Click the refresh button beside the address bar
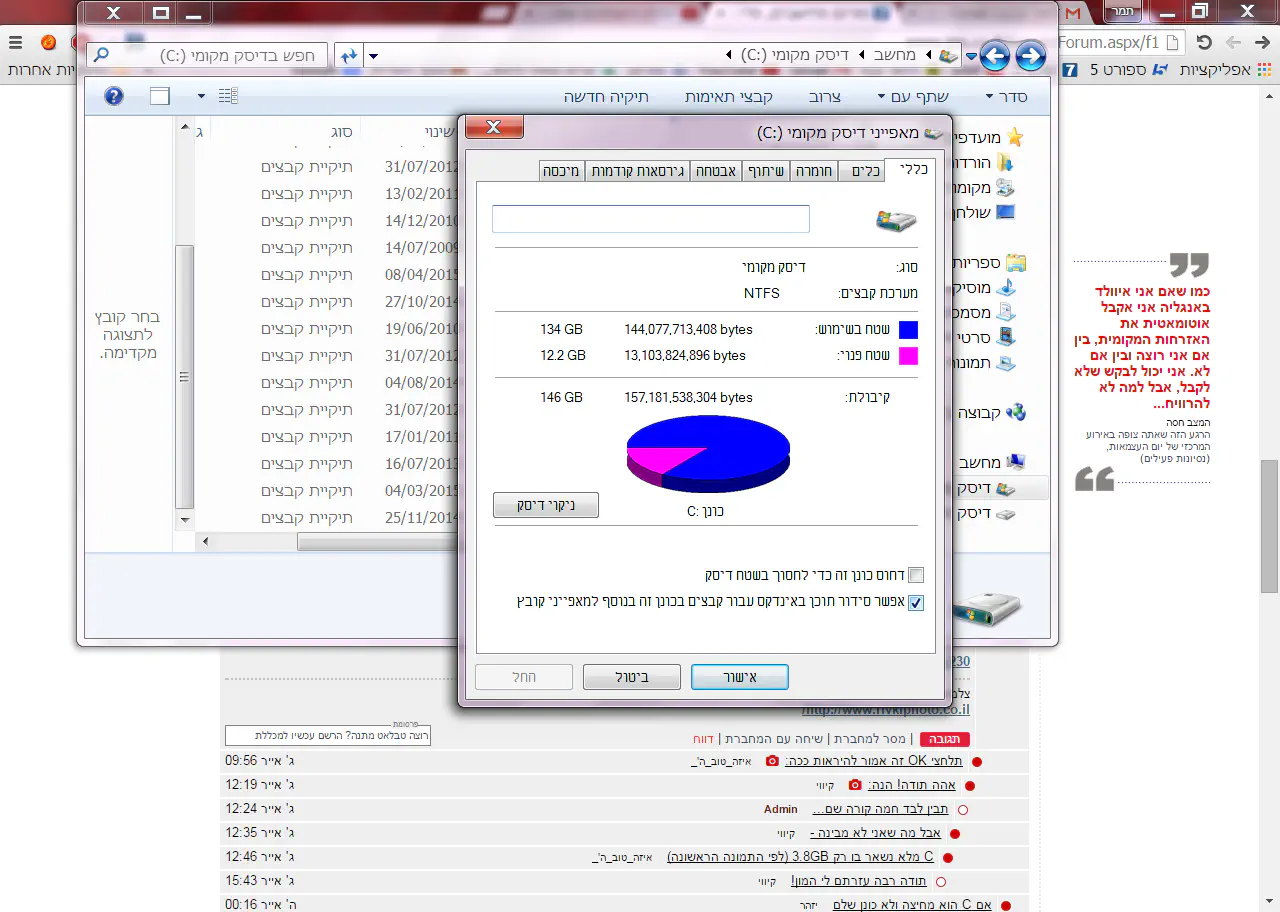Viewport: 1280px width, 912px height. click(349, 56)
